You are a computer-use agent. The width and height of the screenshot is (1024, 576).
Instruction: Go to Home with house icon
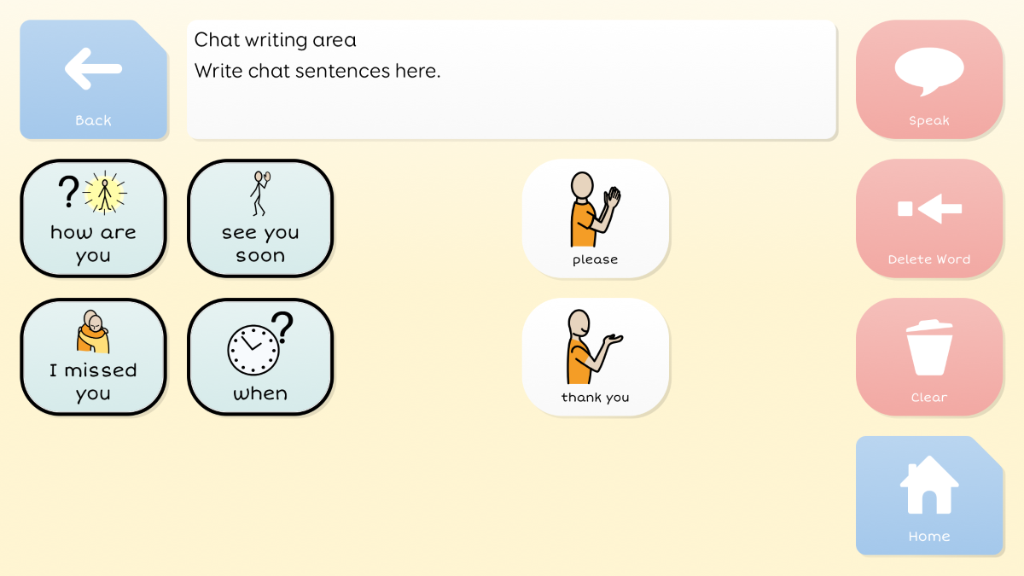point(929,496)
